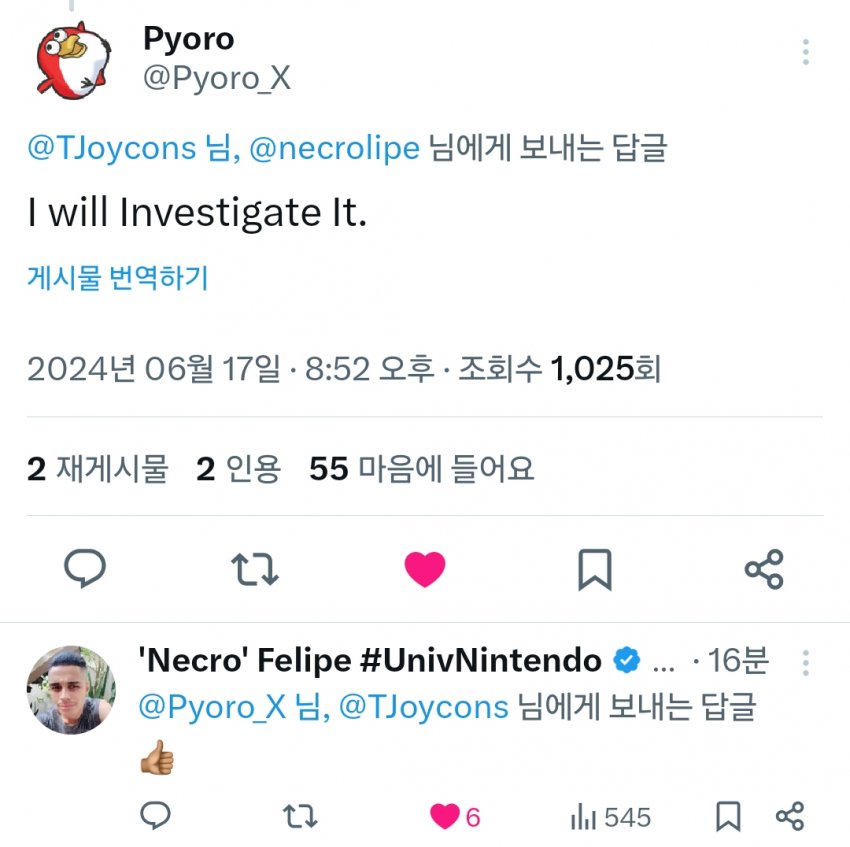The height and width of the screenshot is (847, 850).
Task: Open Necro Felipe's profile photo
Action: [71, 690]
